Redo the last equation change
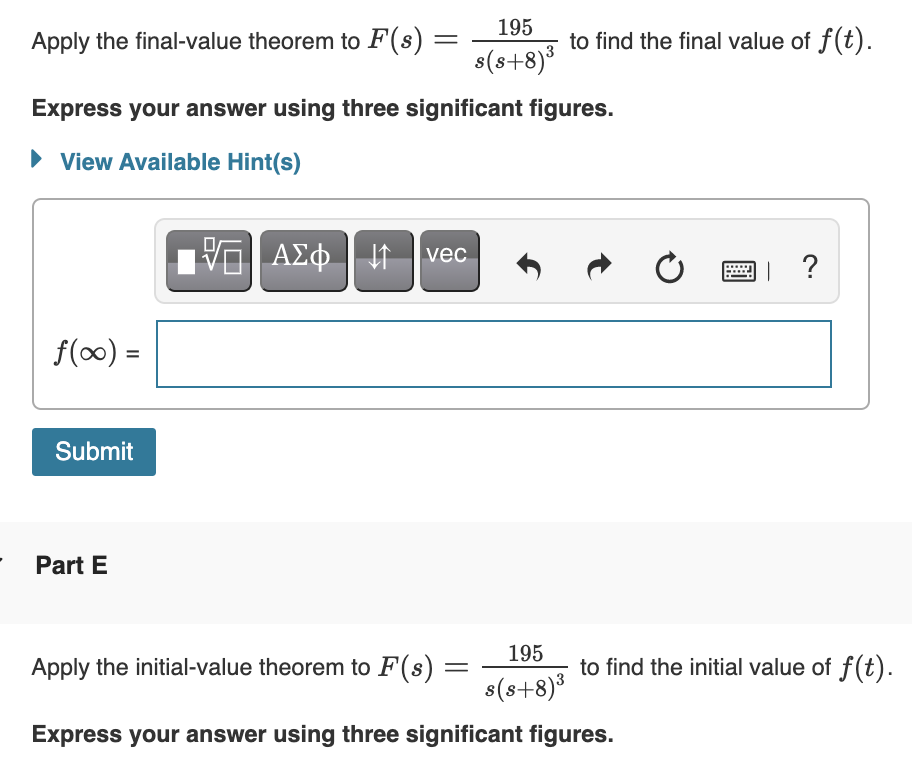 click(598, 266)
